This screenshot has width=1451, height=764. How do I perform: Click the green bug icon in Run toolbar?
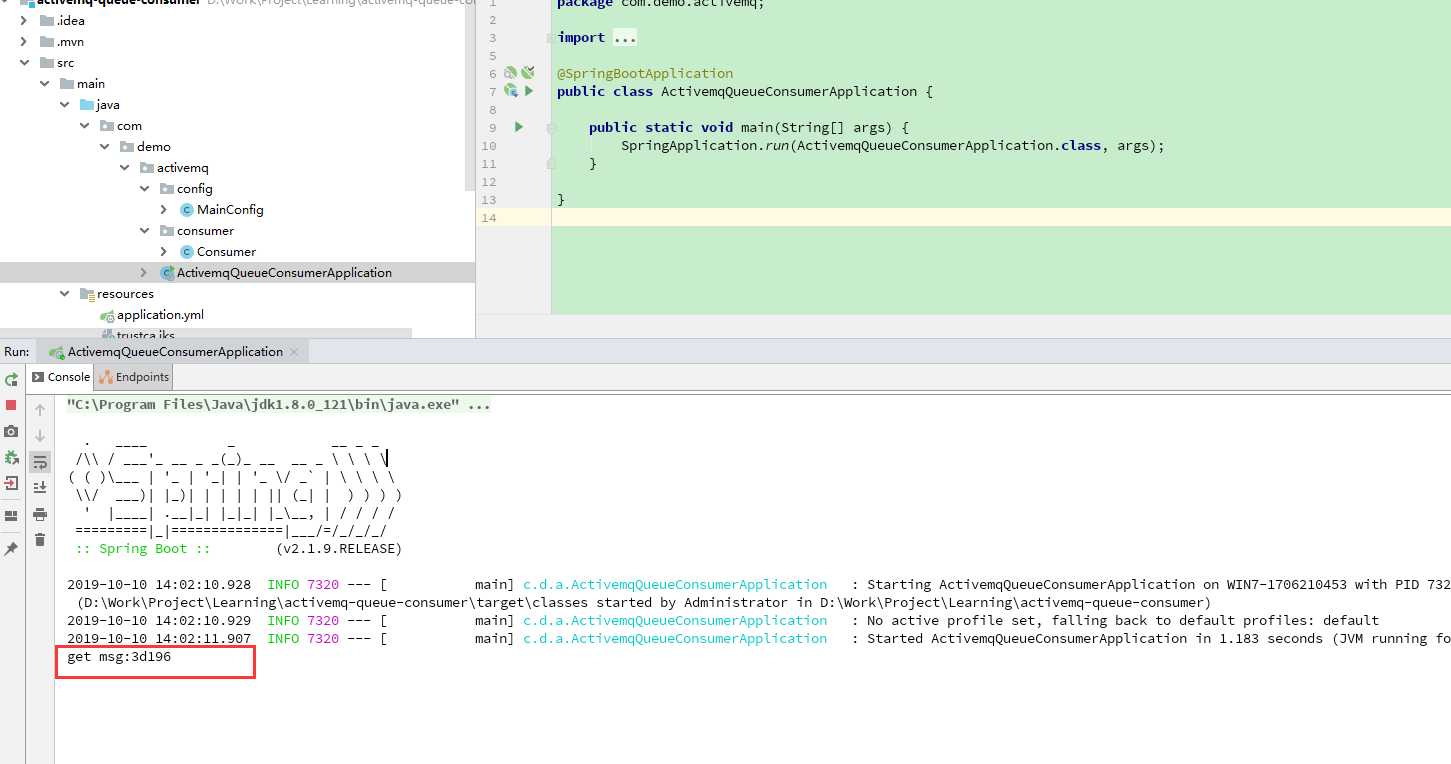[x=11, y=457]
